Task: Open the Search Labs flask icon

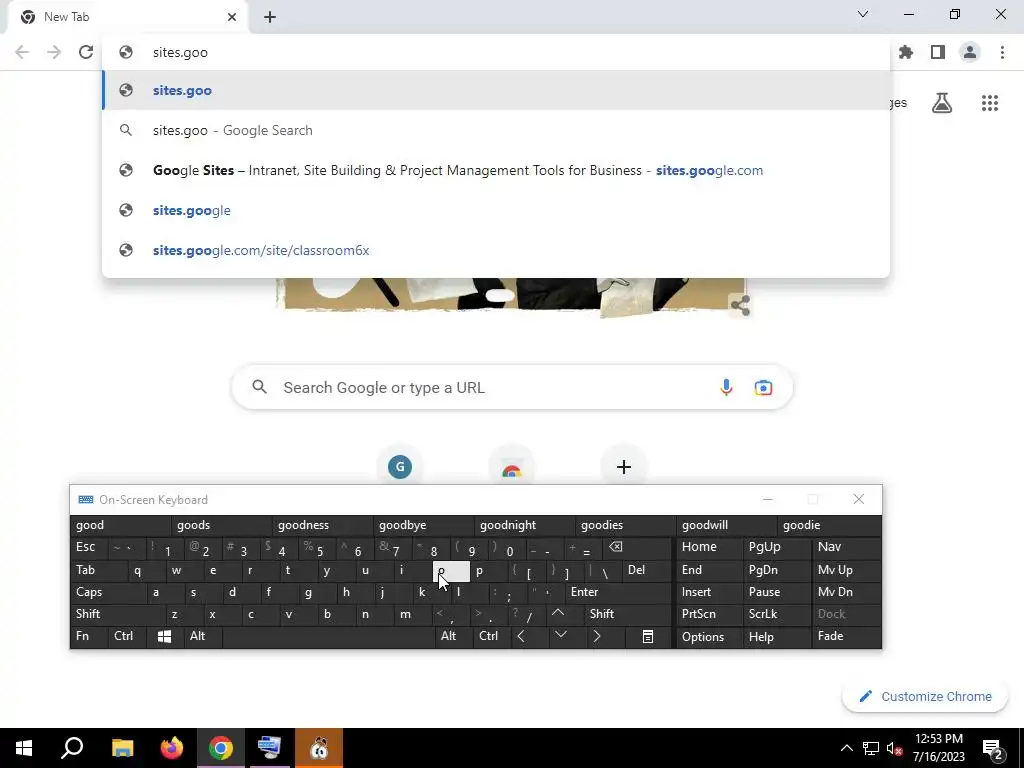Action: point(942,103)
